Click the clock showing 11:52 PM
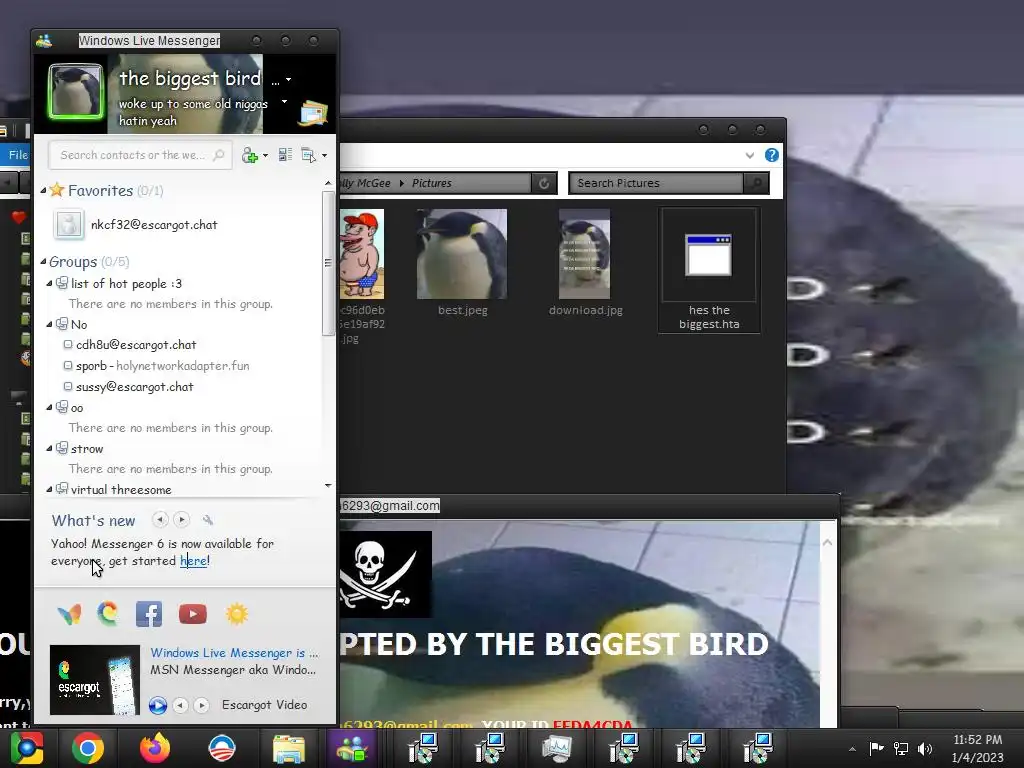Image resolution: width=1024 pixels, height=768 pixels. 978,740
